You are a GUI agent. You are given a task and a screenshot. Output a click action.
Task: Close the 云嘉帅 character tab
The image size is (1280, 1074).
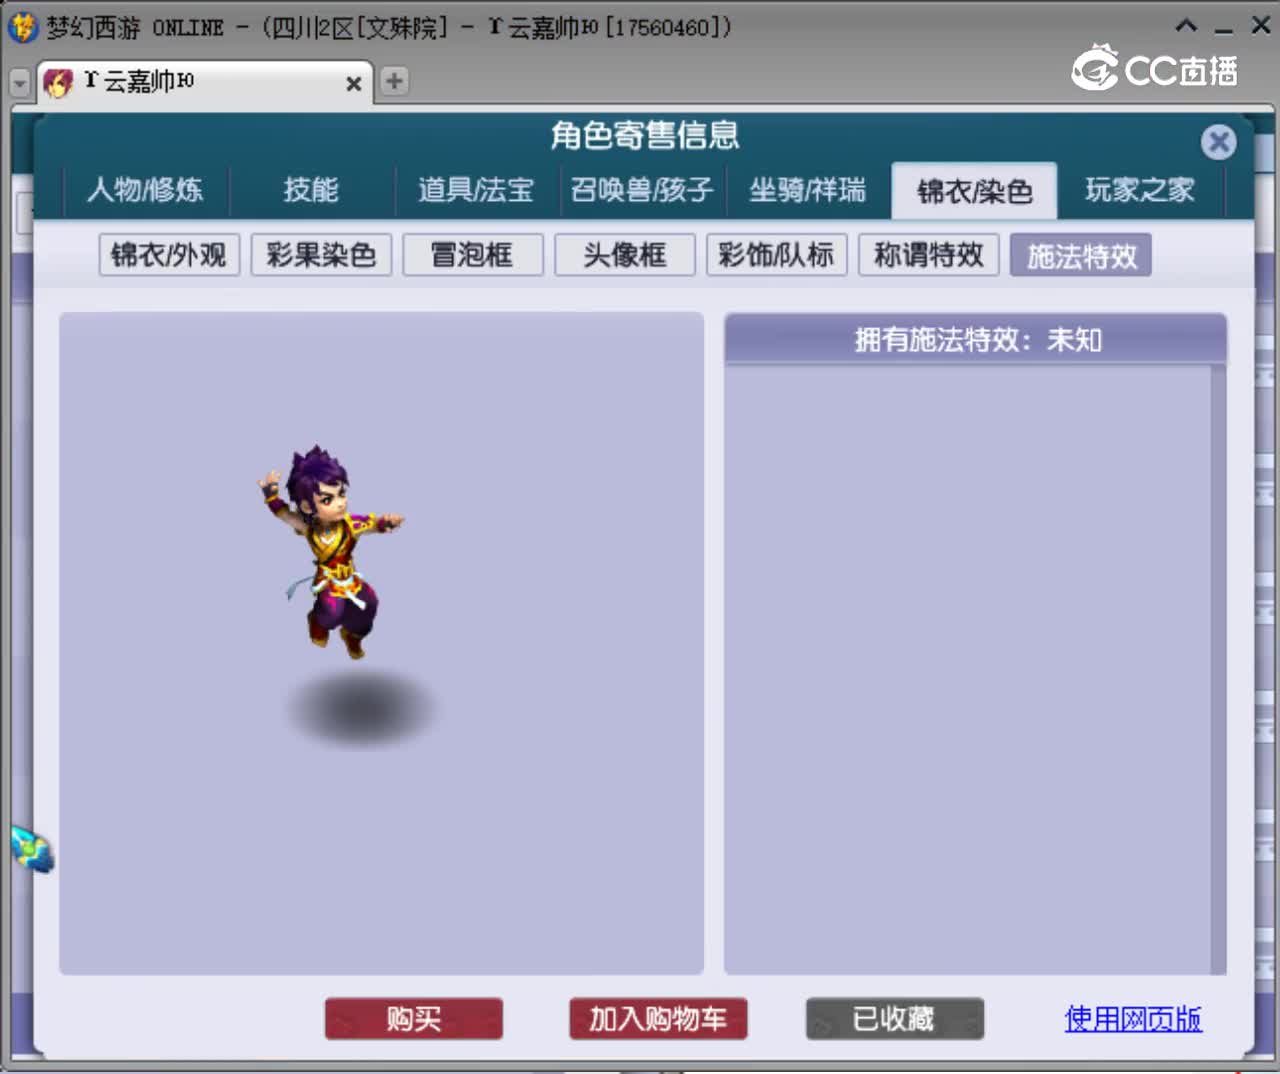coord(353,84)
